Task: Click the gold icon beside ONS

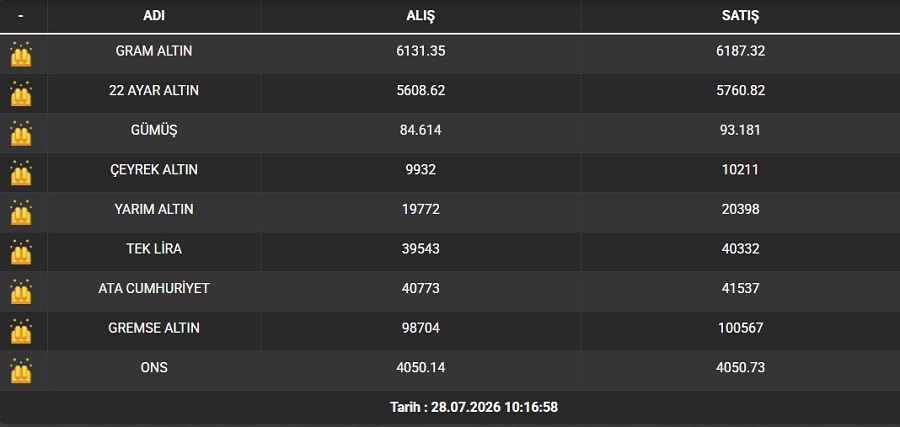Action: tap(21, 371)
